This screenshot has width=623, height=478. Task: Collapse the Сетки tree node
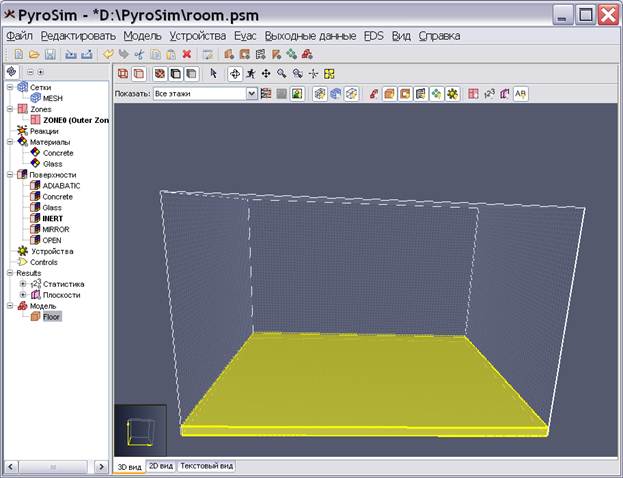[x=10, y=87]
